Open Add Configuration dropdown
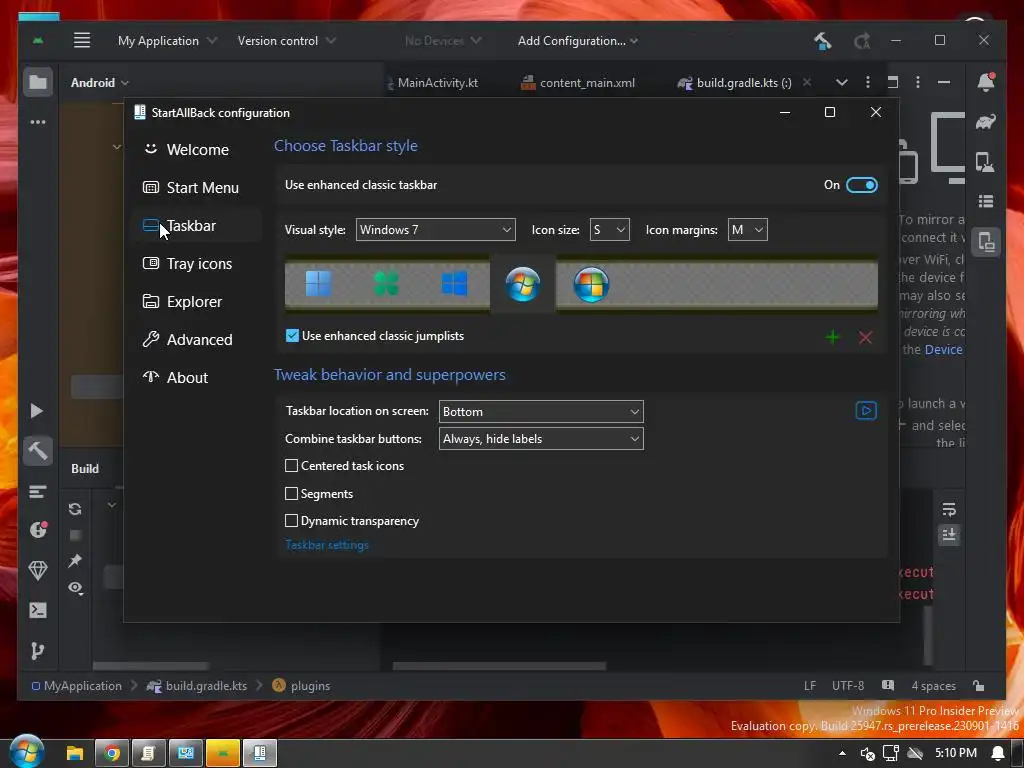 (x=578, y=40)
